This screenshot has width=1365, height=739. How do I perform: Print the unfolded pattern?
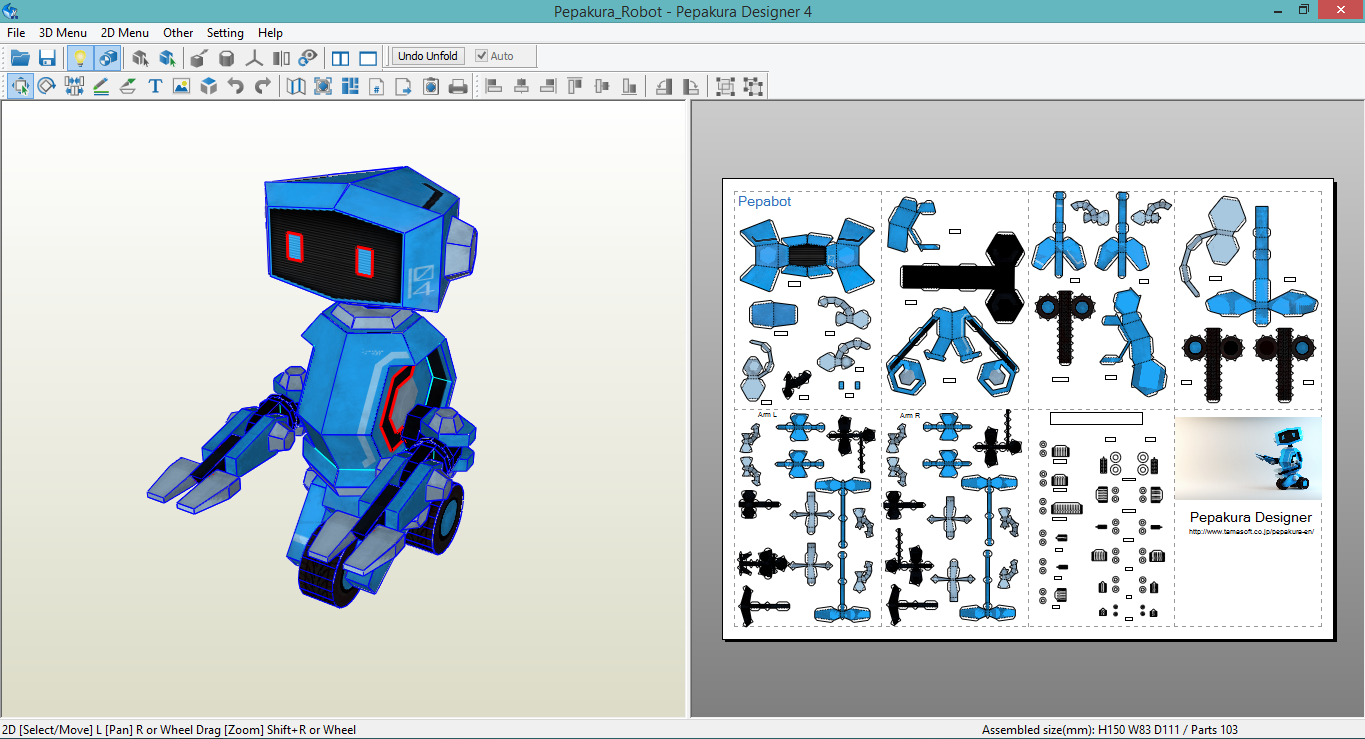(457, 86)
